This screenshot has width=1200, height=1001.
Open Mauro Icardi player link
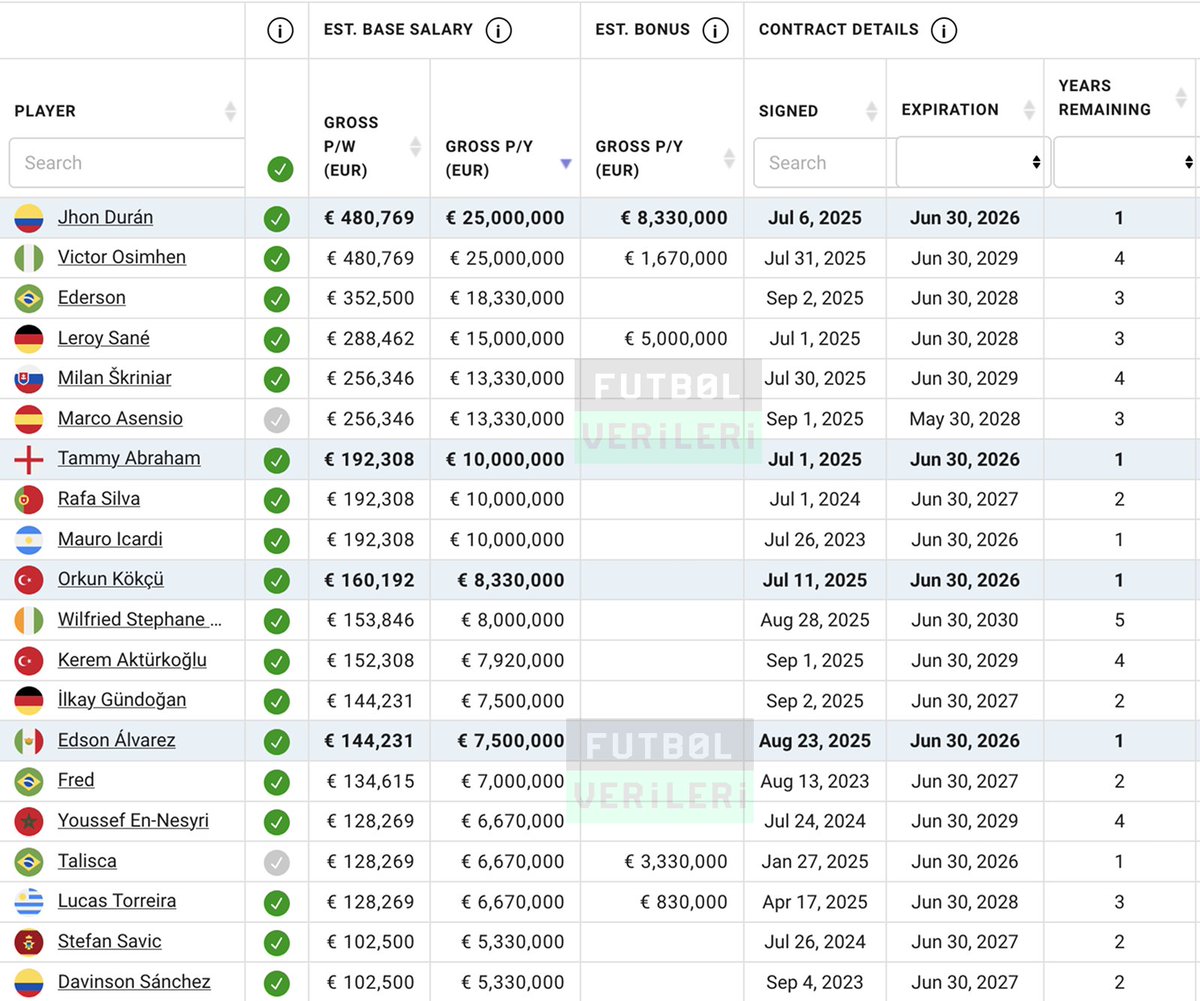[110, 539]
